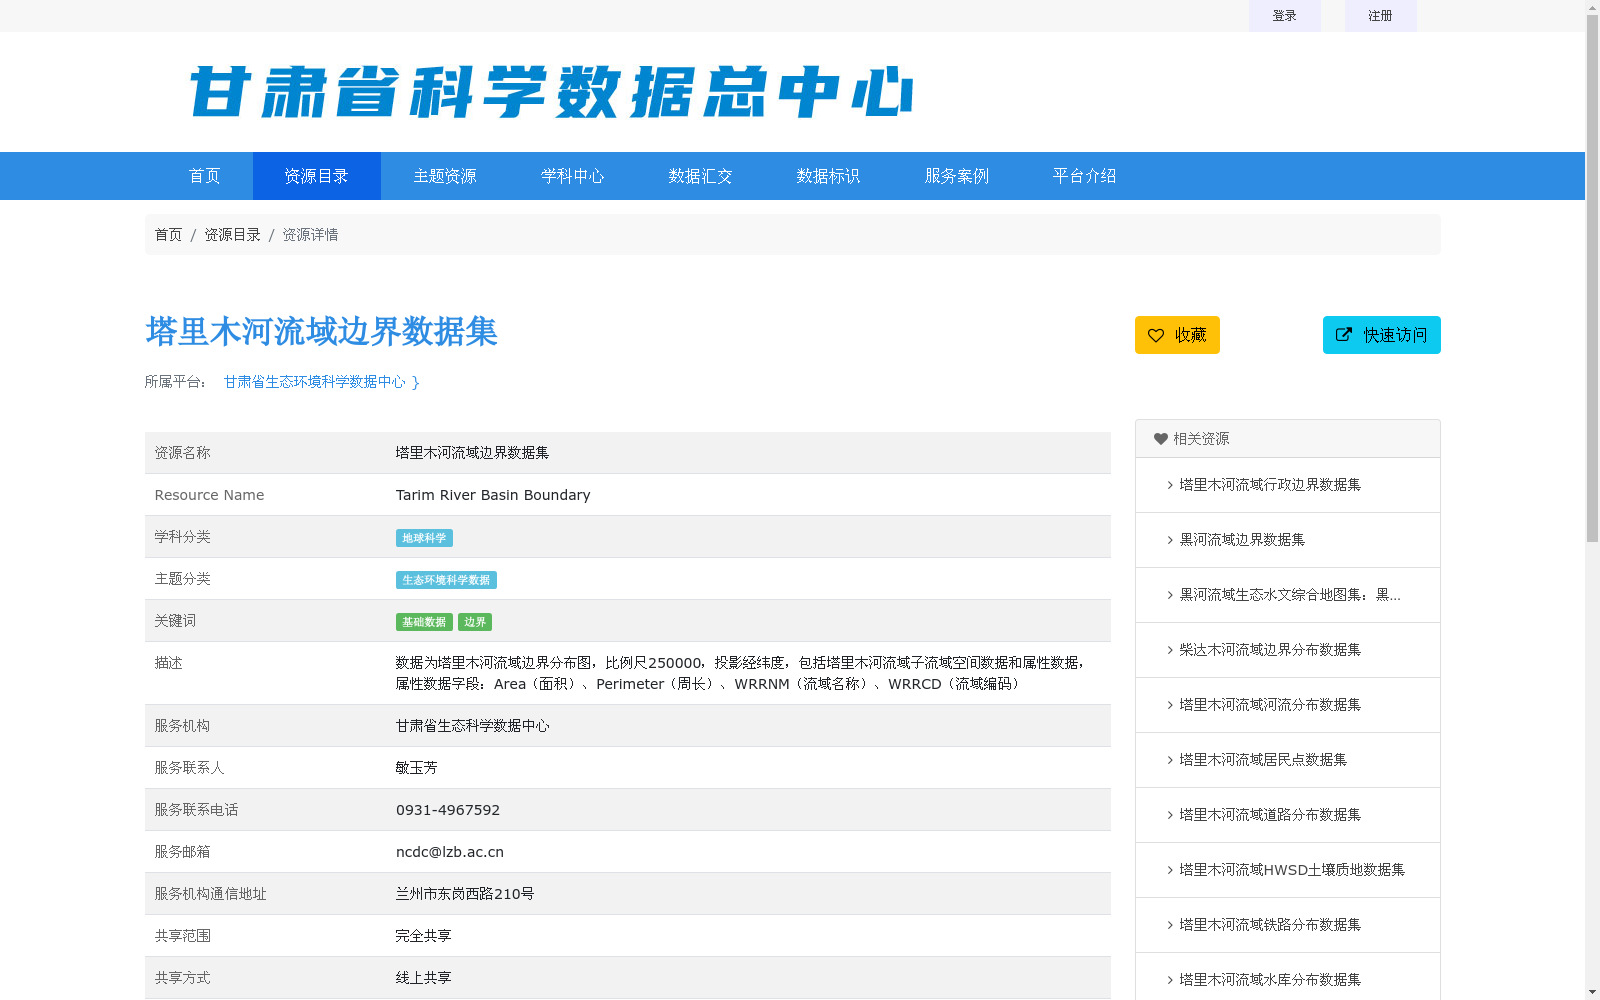Select 数据汇交 navigation item

(701, 176)
